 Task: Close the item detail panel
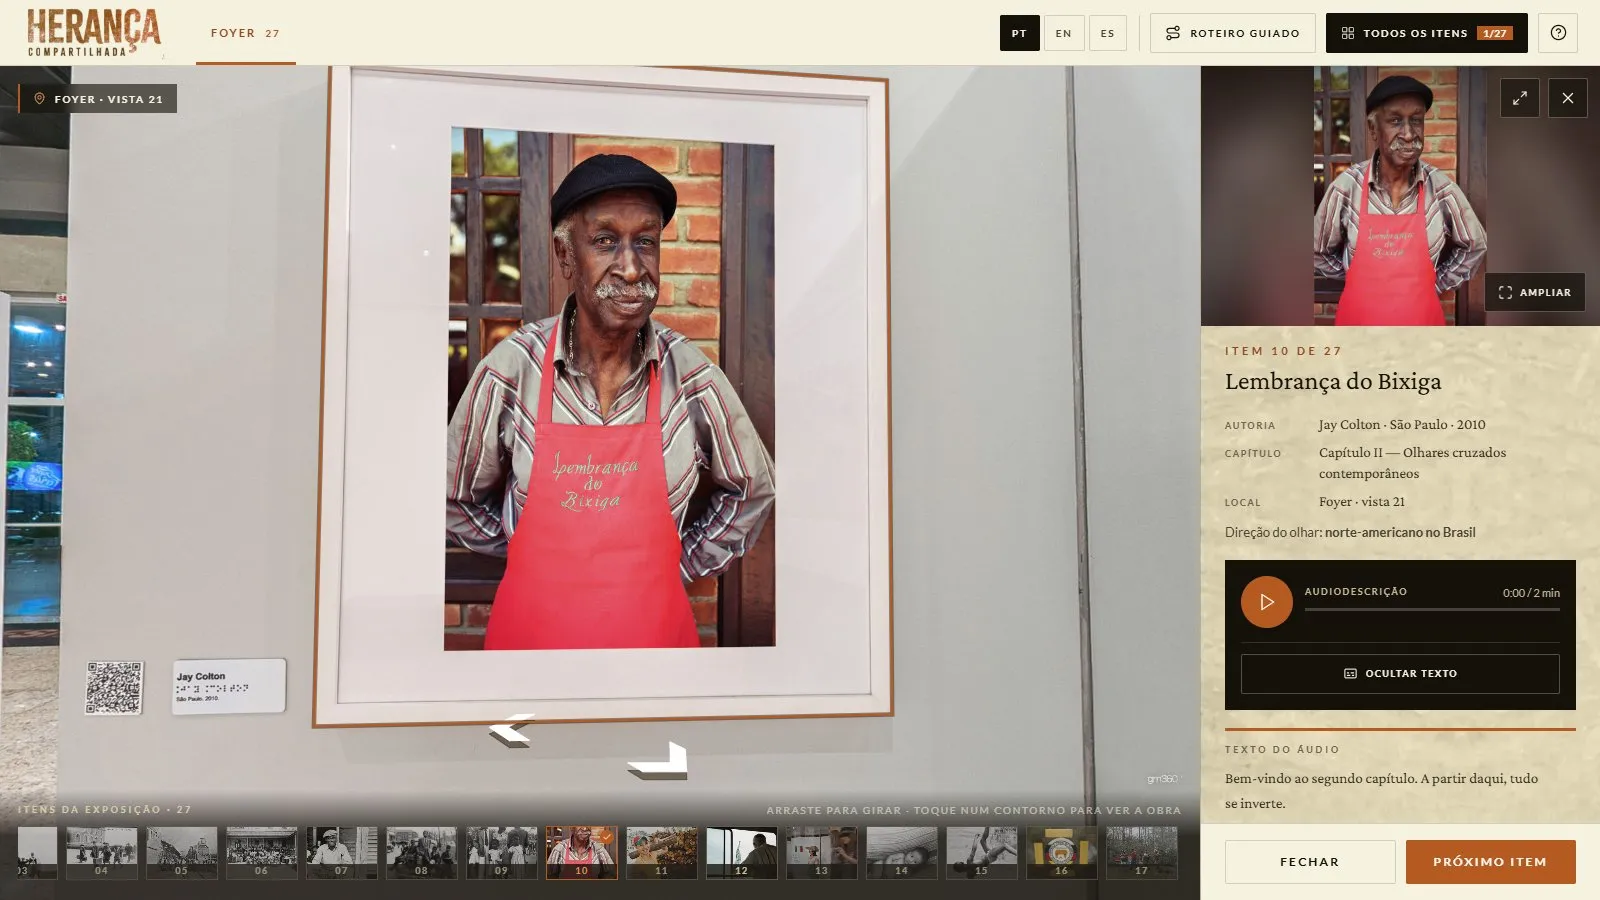(1567, 98)
